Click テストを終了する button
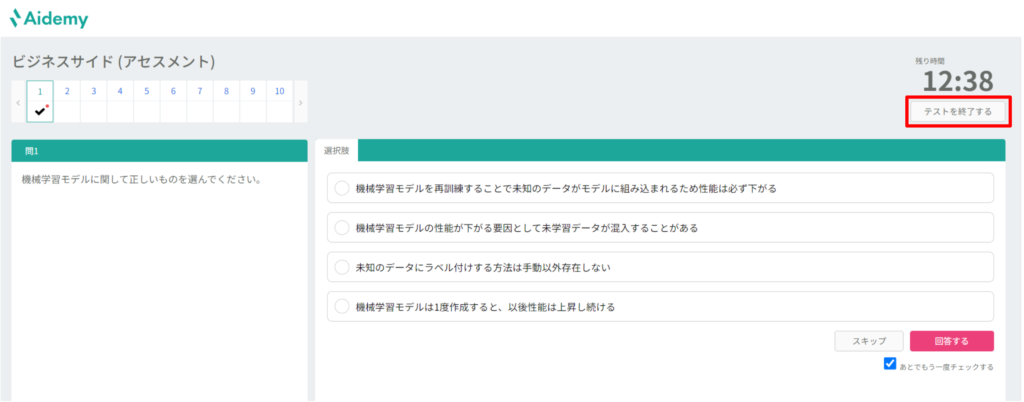Viewport: 1024px width, 402px height. [x=957, y=112]
